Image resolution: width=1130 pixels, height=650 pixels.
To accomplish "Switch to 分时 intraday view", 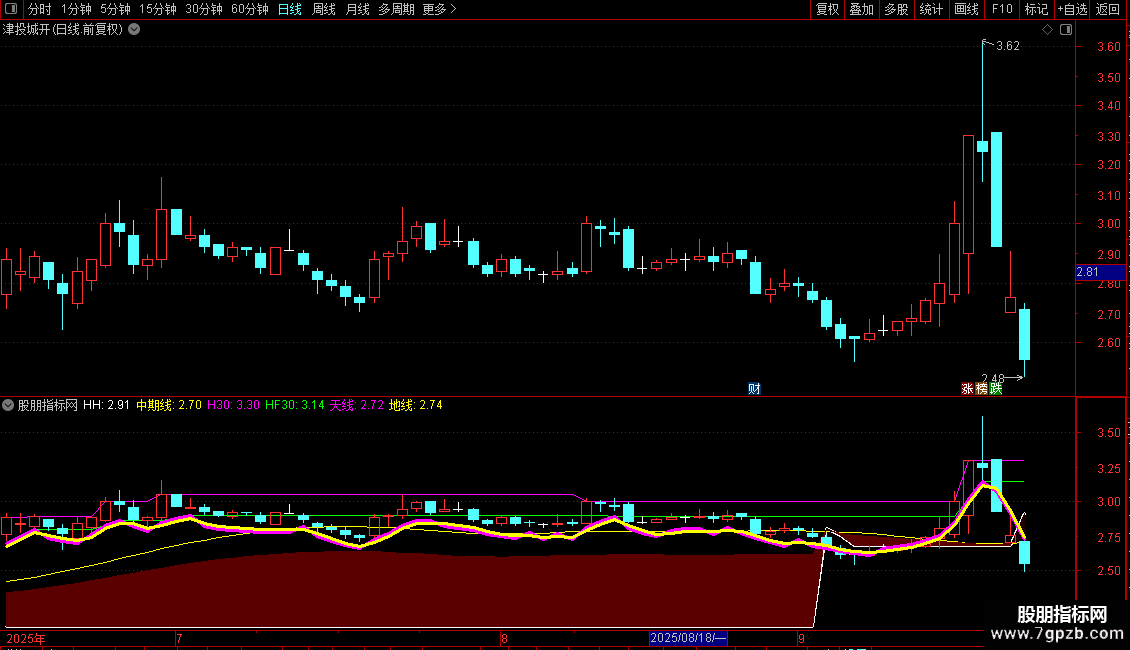I will point(40,9).
